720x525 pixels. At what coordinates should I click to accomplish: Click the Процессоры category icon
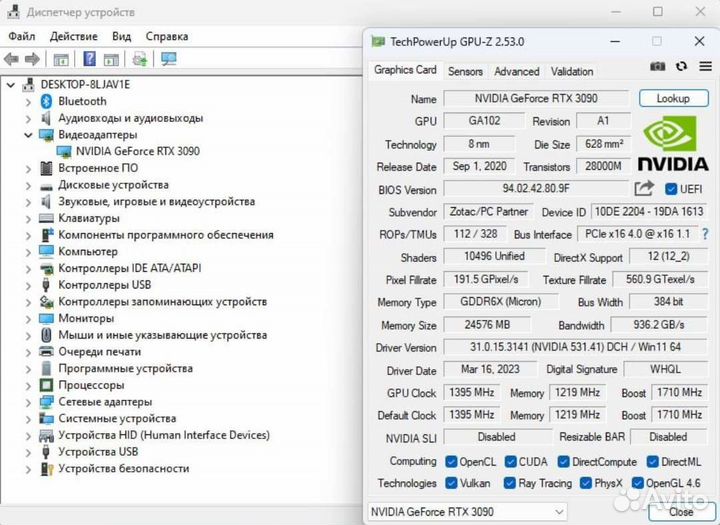pos(46,385)
